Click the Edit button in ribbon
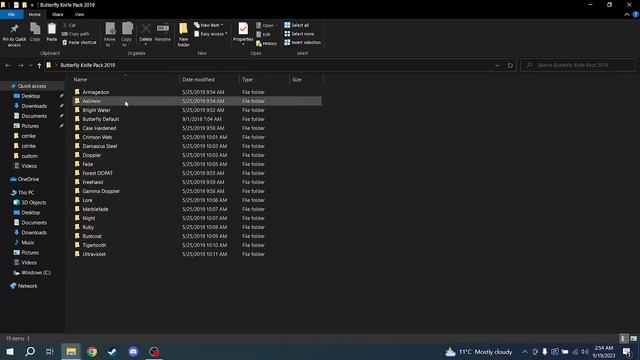Screen dimensions: 640x360 263,34
